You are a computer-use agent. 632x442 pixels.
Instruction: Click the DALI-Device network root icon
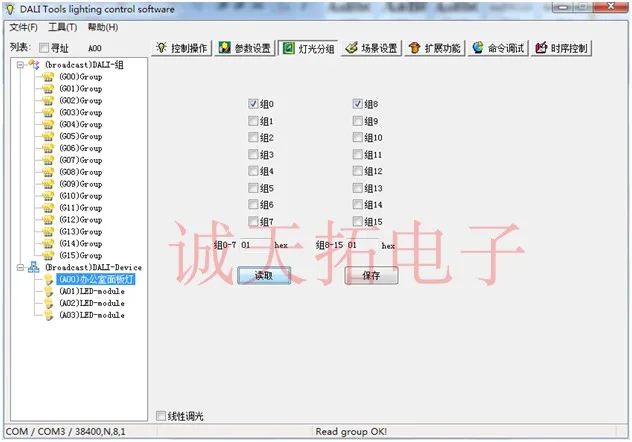point(34,267)
